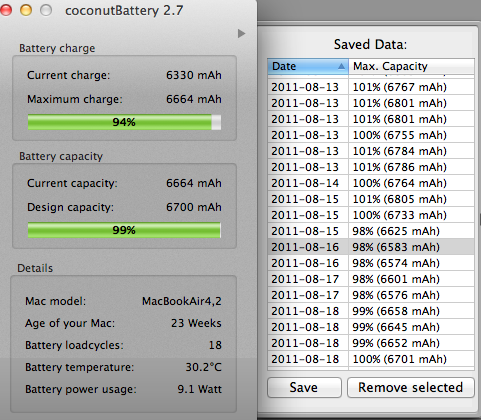The height and width of the screenshot is (420, 481).
Task: Select row 100% (6755 mAh)
Action: tap(371, 135)
